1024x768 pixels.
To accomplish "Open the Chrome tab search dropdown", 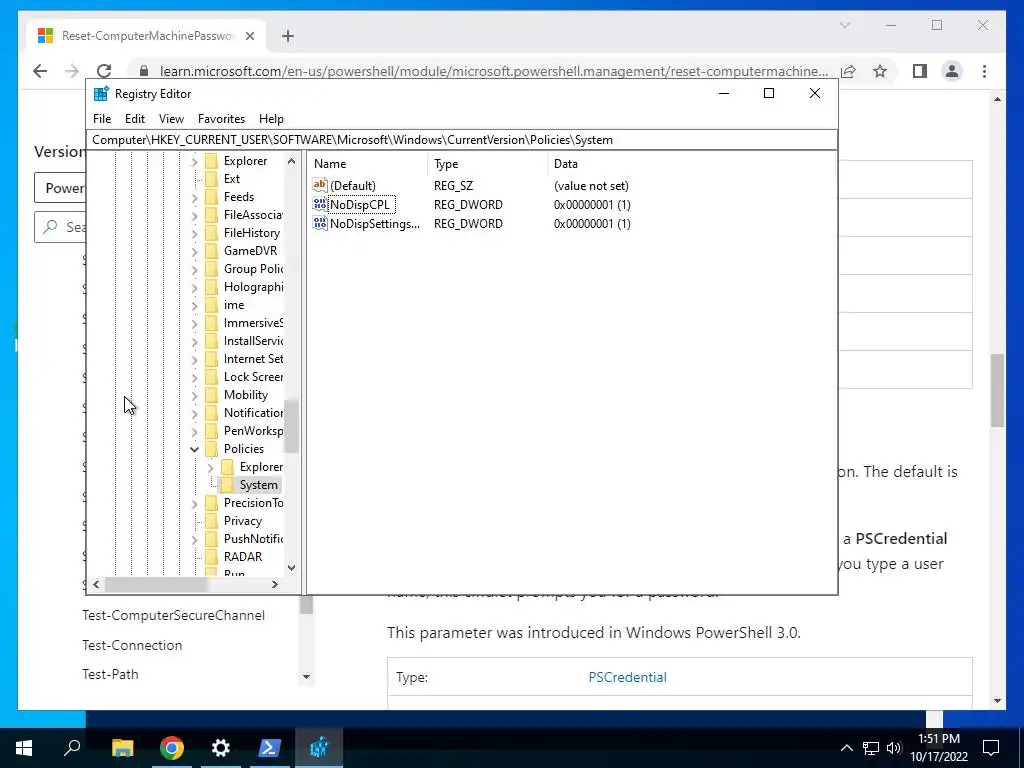I will [x=845, y=25].
